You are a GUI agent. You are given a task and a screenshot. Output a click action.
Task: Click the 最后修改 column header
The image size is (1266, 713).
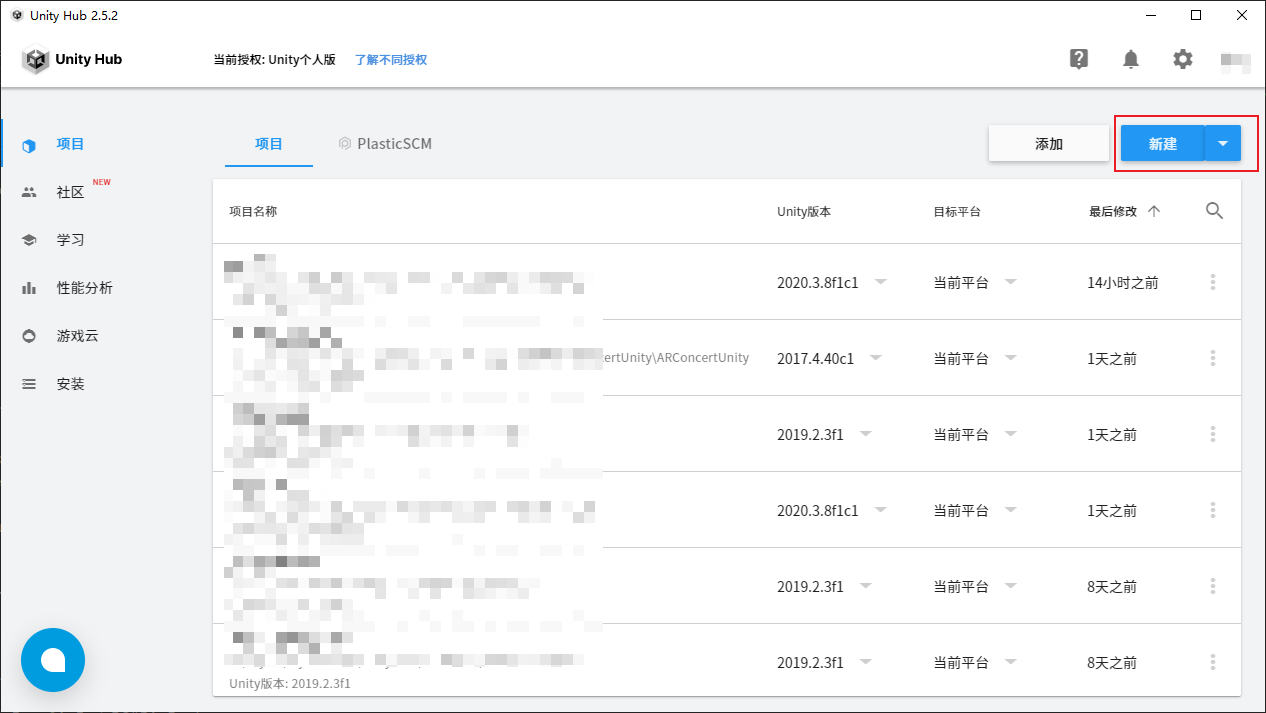pyautogui.click(x=1113, y=212)
